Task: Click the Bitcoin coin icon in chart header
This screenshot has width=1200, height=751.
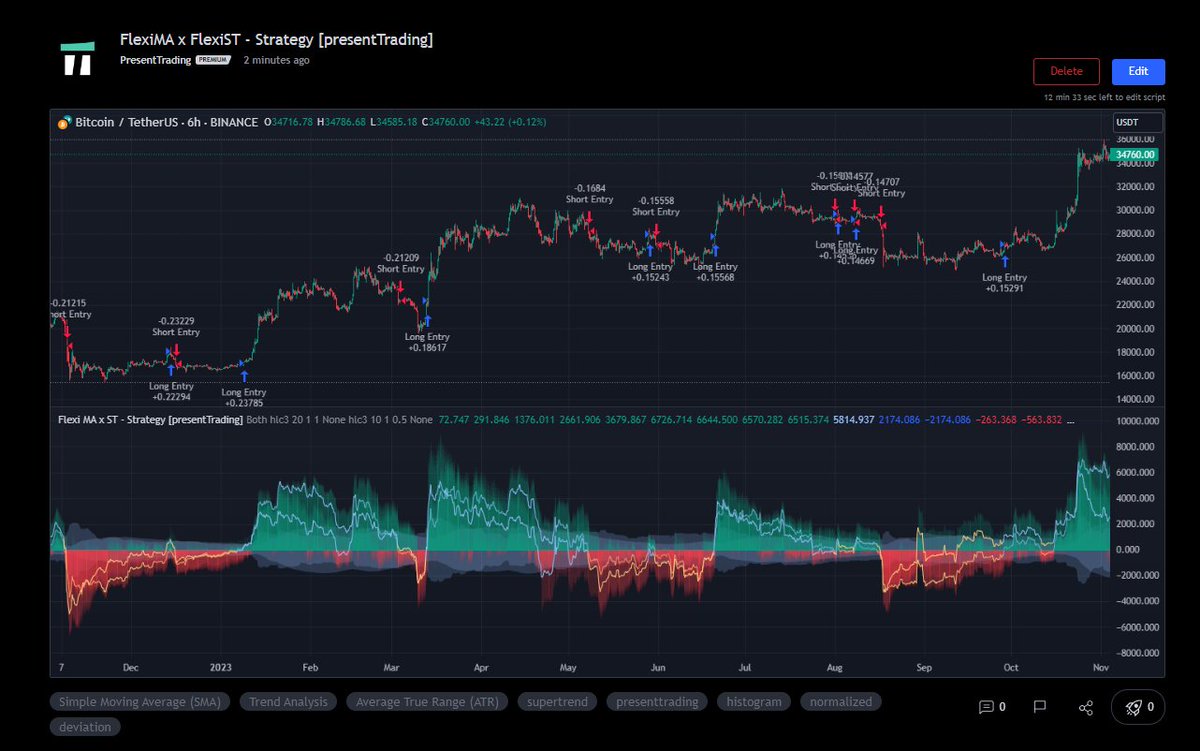Action: pos(64,122)
